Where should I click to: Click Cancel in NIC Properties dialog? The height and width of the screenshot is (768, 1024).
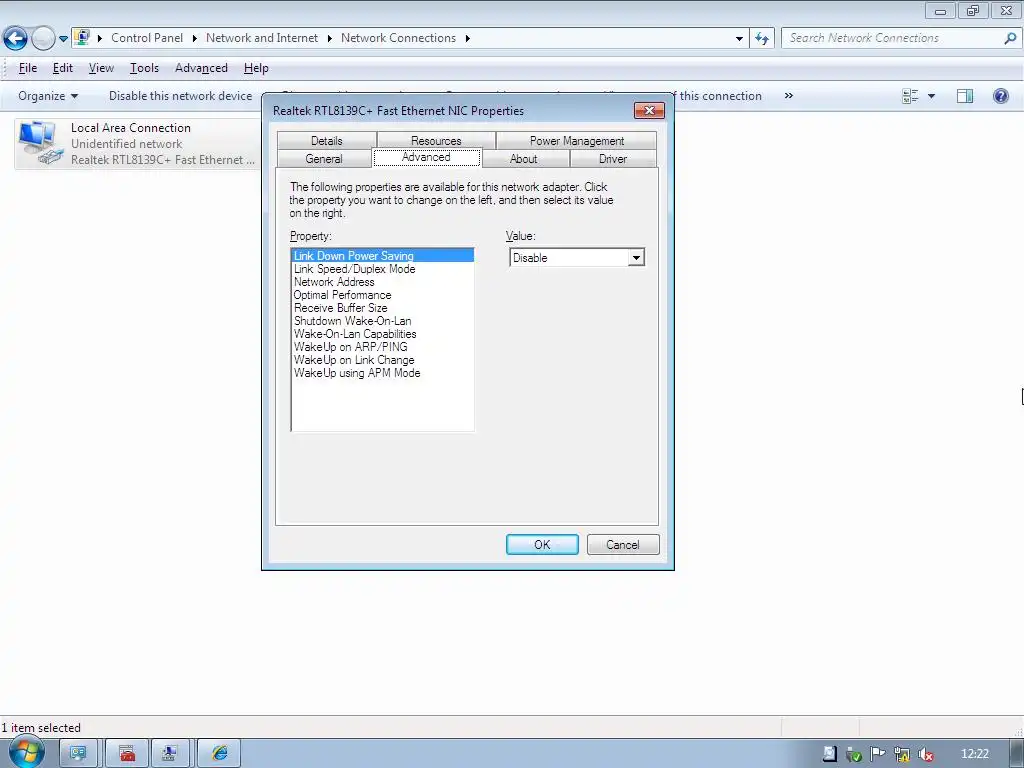[622, 545]
